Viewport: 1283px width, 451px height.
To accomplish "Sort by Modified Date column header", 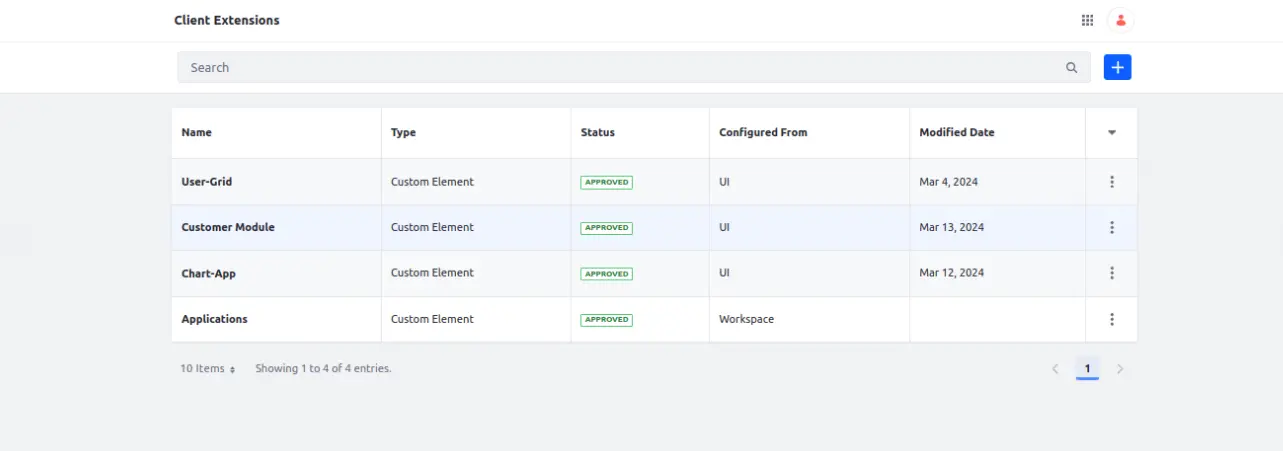I will tap(957, 132).
